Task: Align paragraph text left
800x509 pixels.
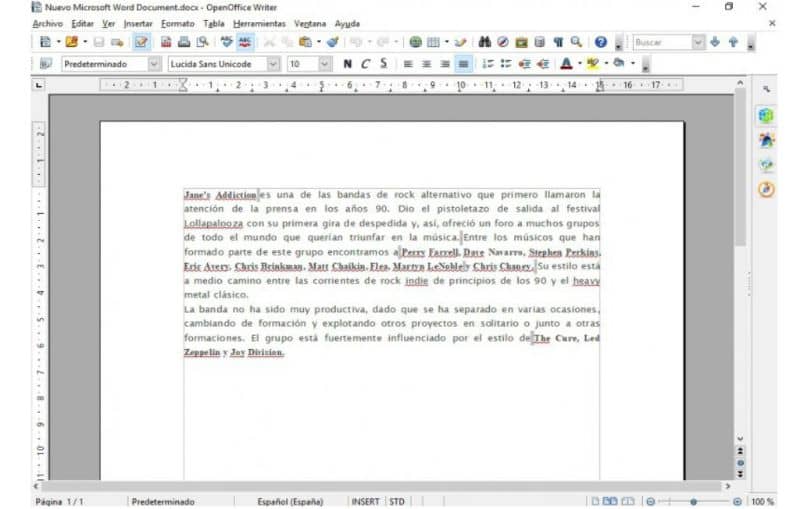Action: tap(408, 64)
